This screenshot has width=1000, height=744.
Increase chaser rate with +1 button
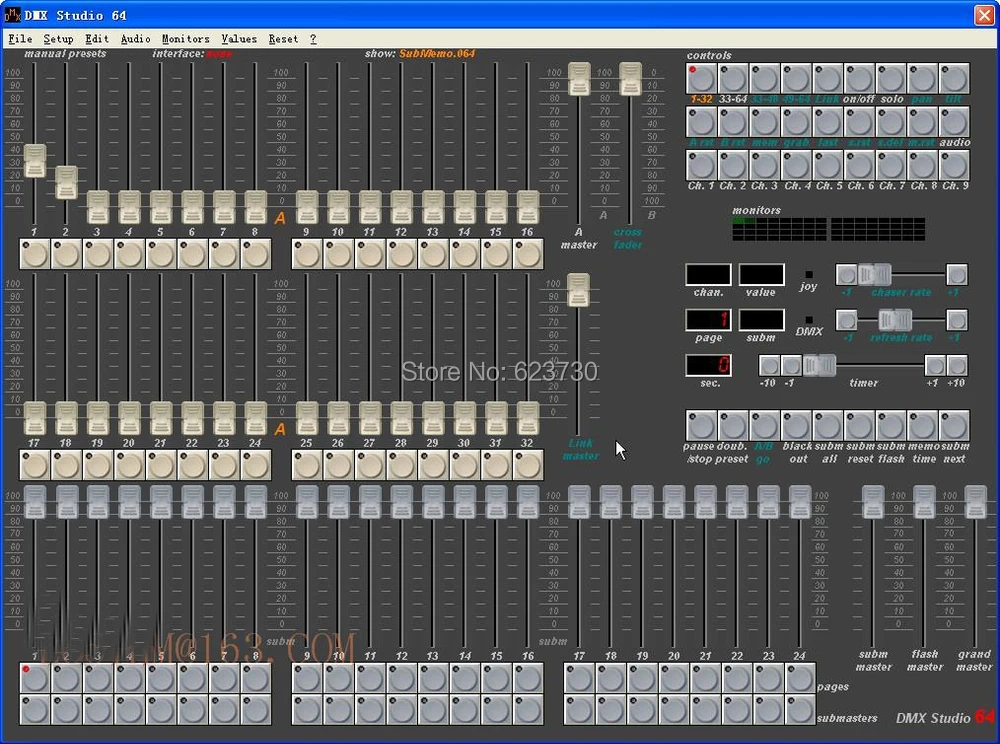pyautogui.click(x=957, y=274)
